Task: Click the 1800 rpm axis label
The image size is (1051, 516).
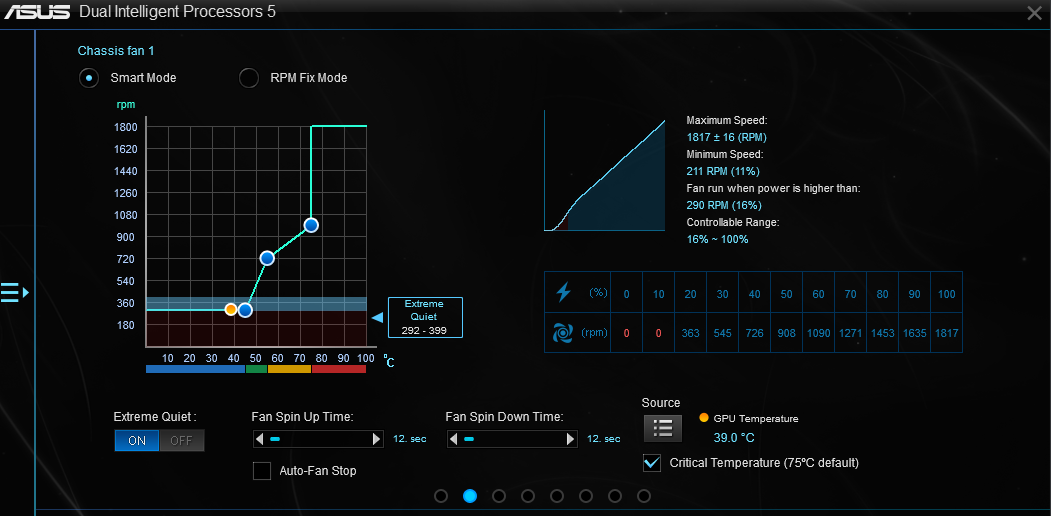Action: 126,127
